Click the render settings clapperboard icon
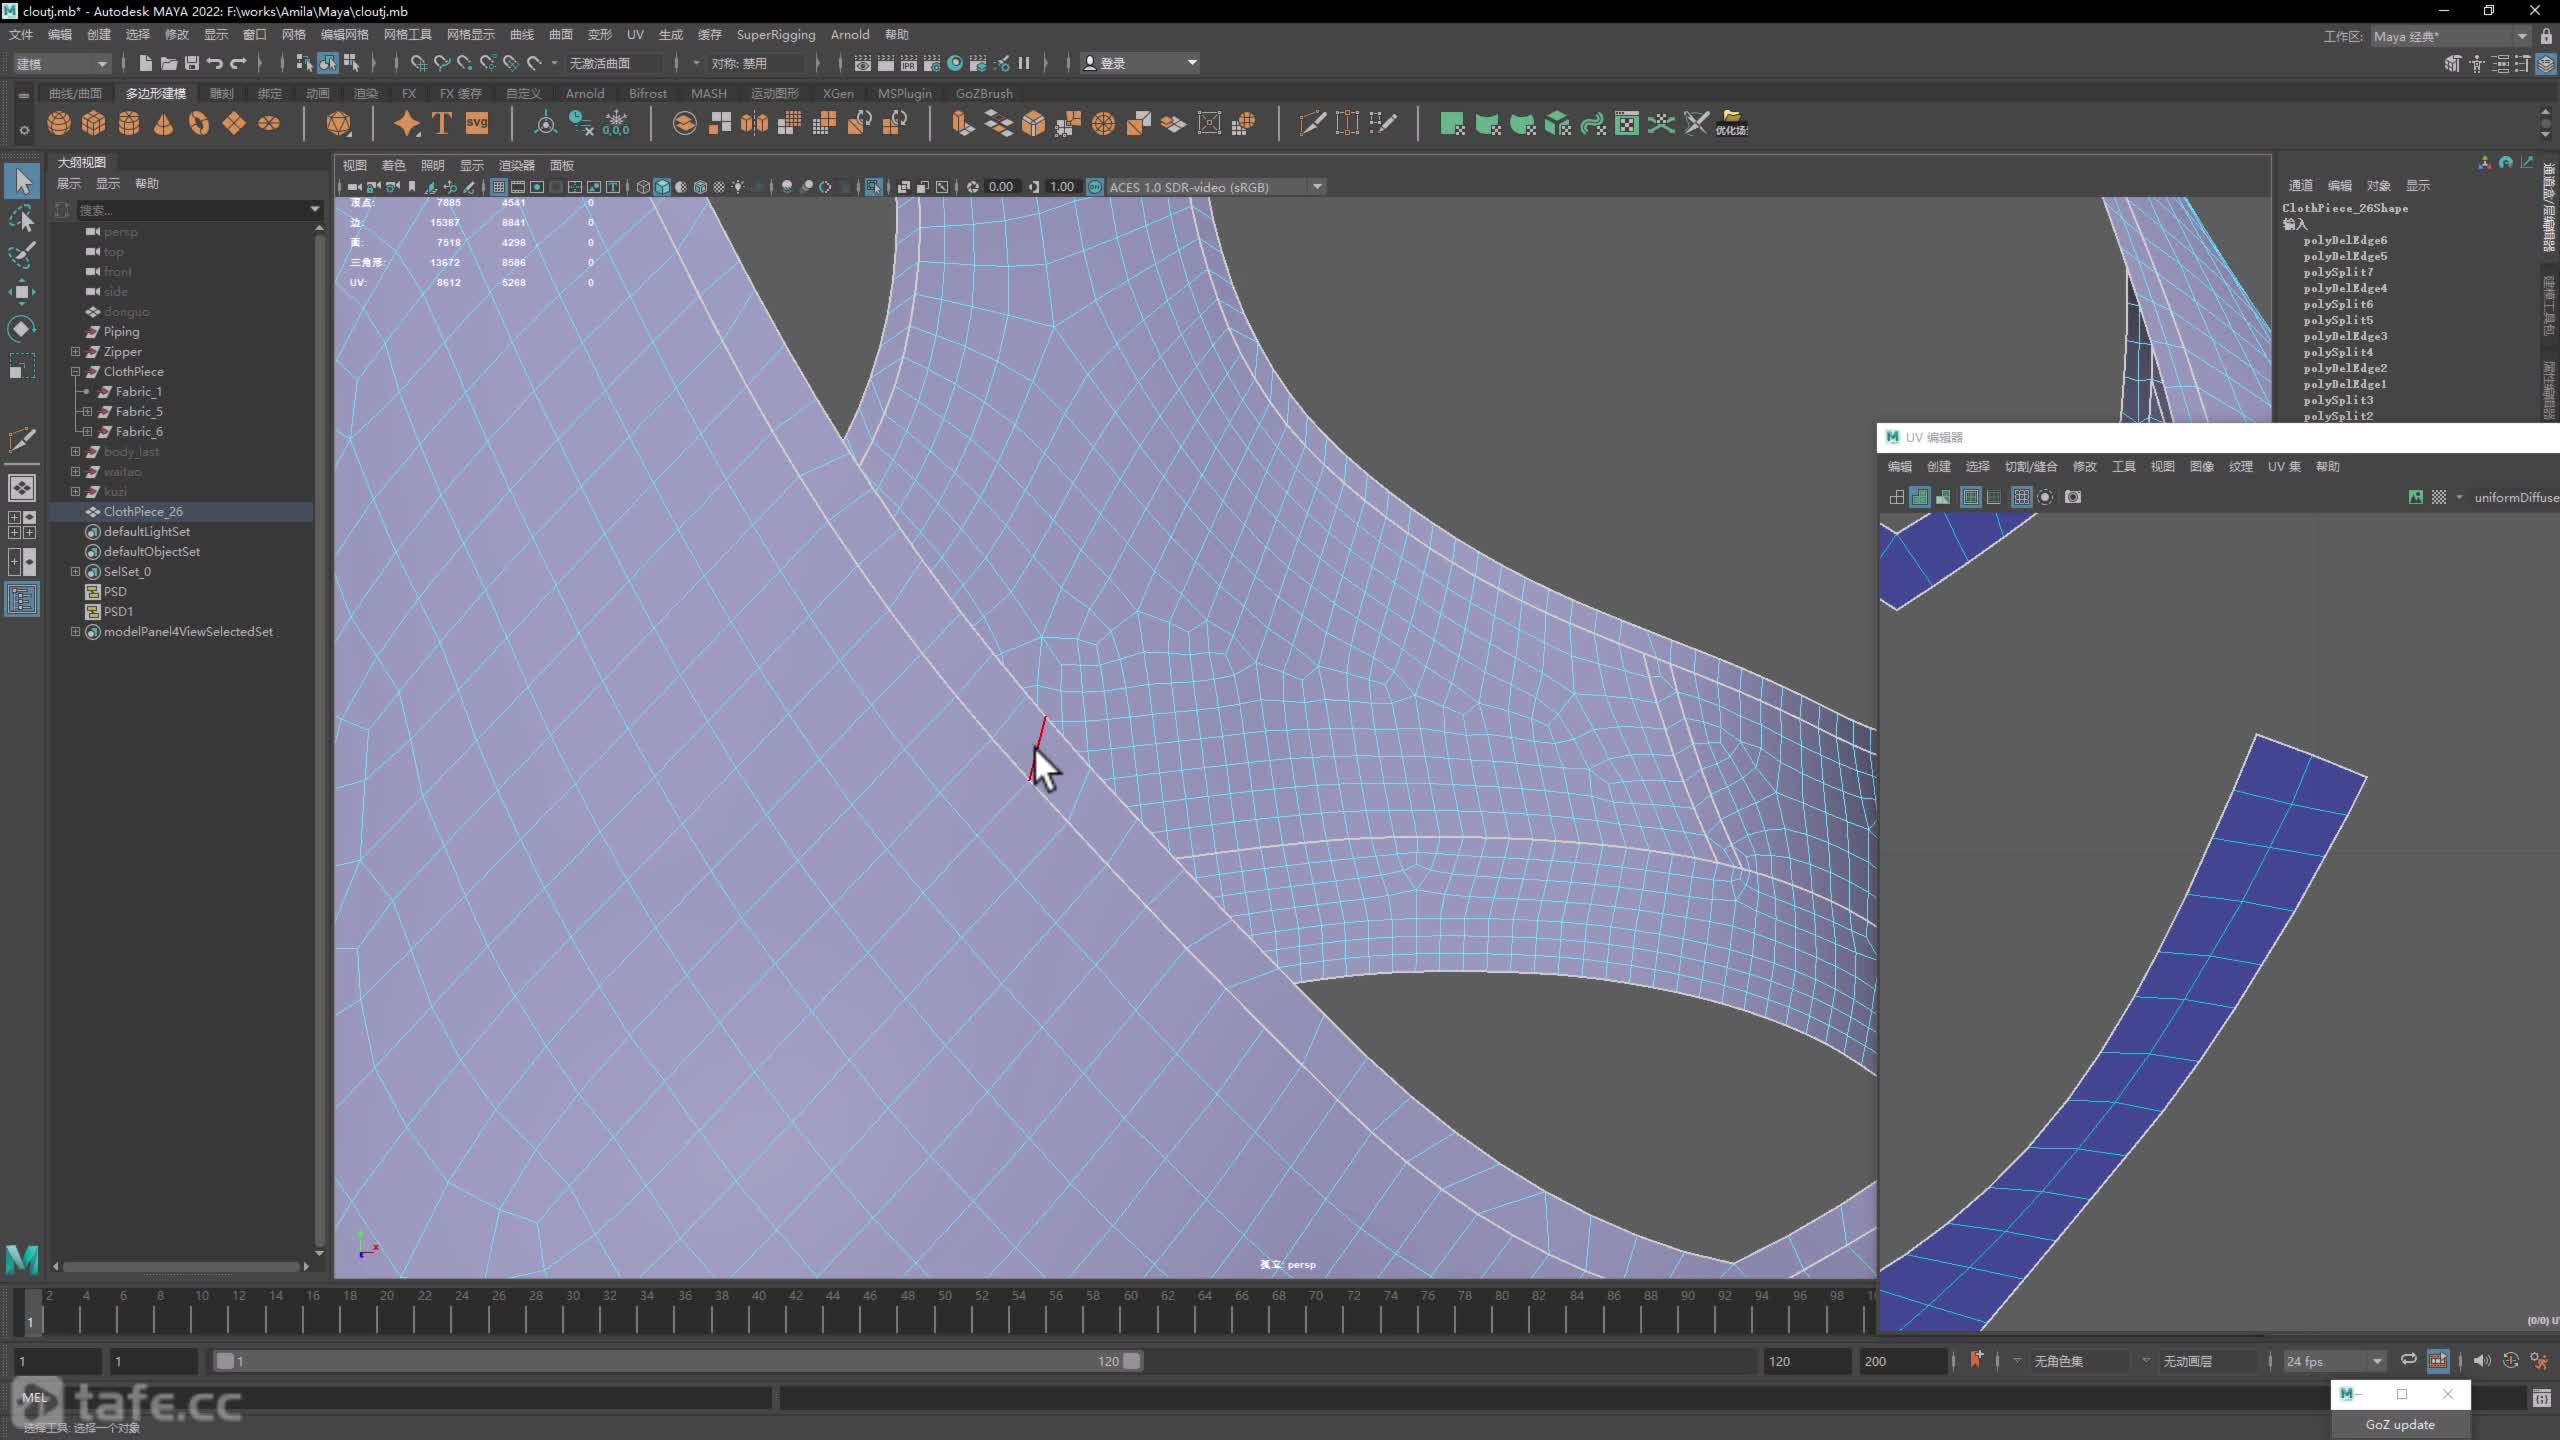This screenshot has width=2560, height=1440. [932, 63]
